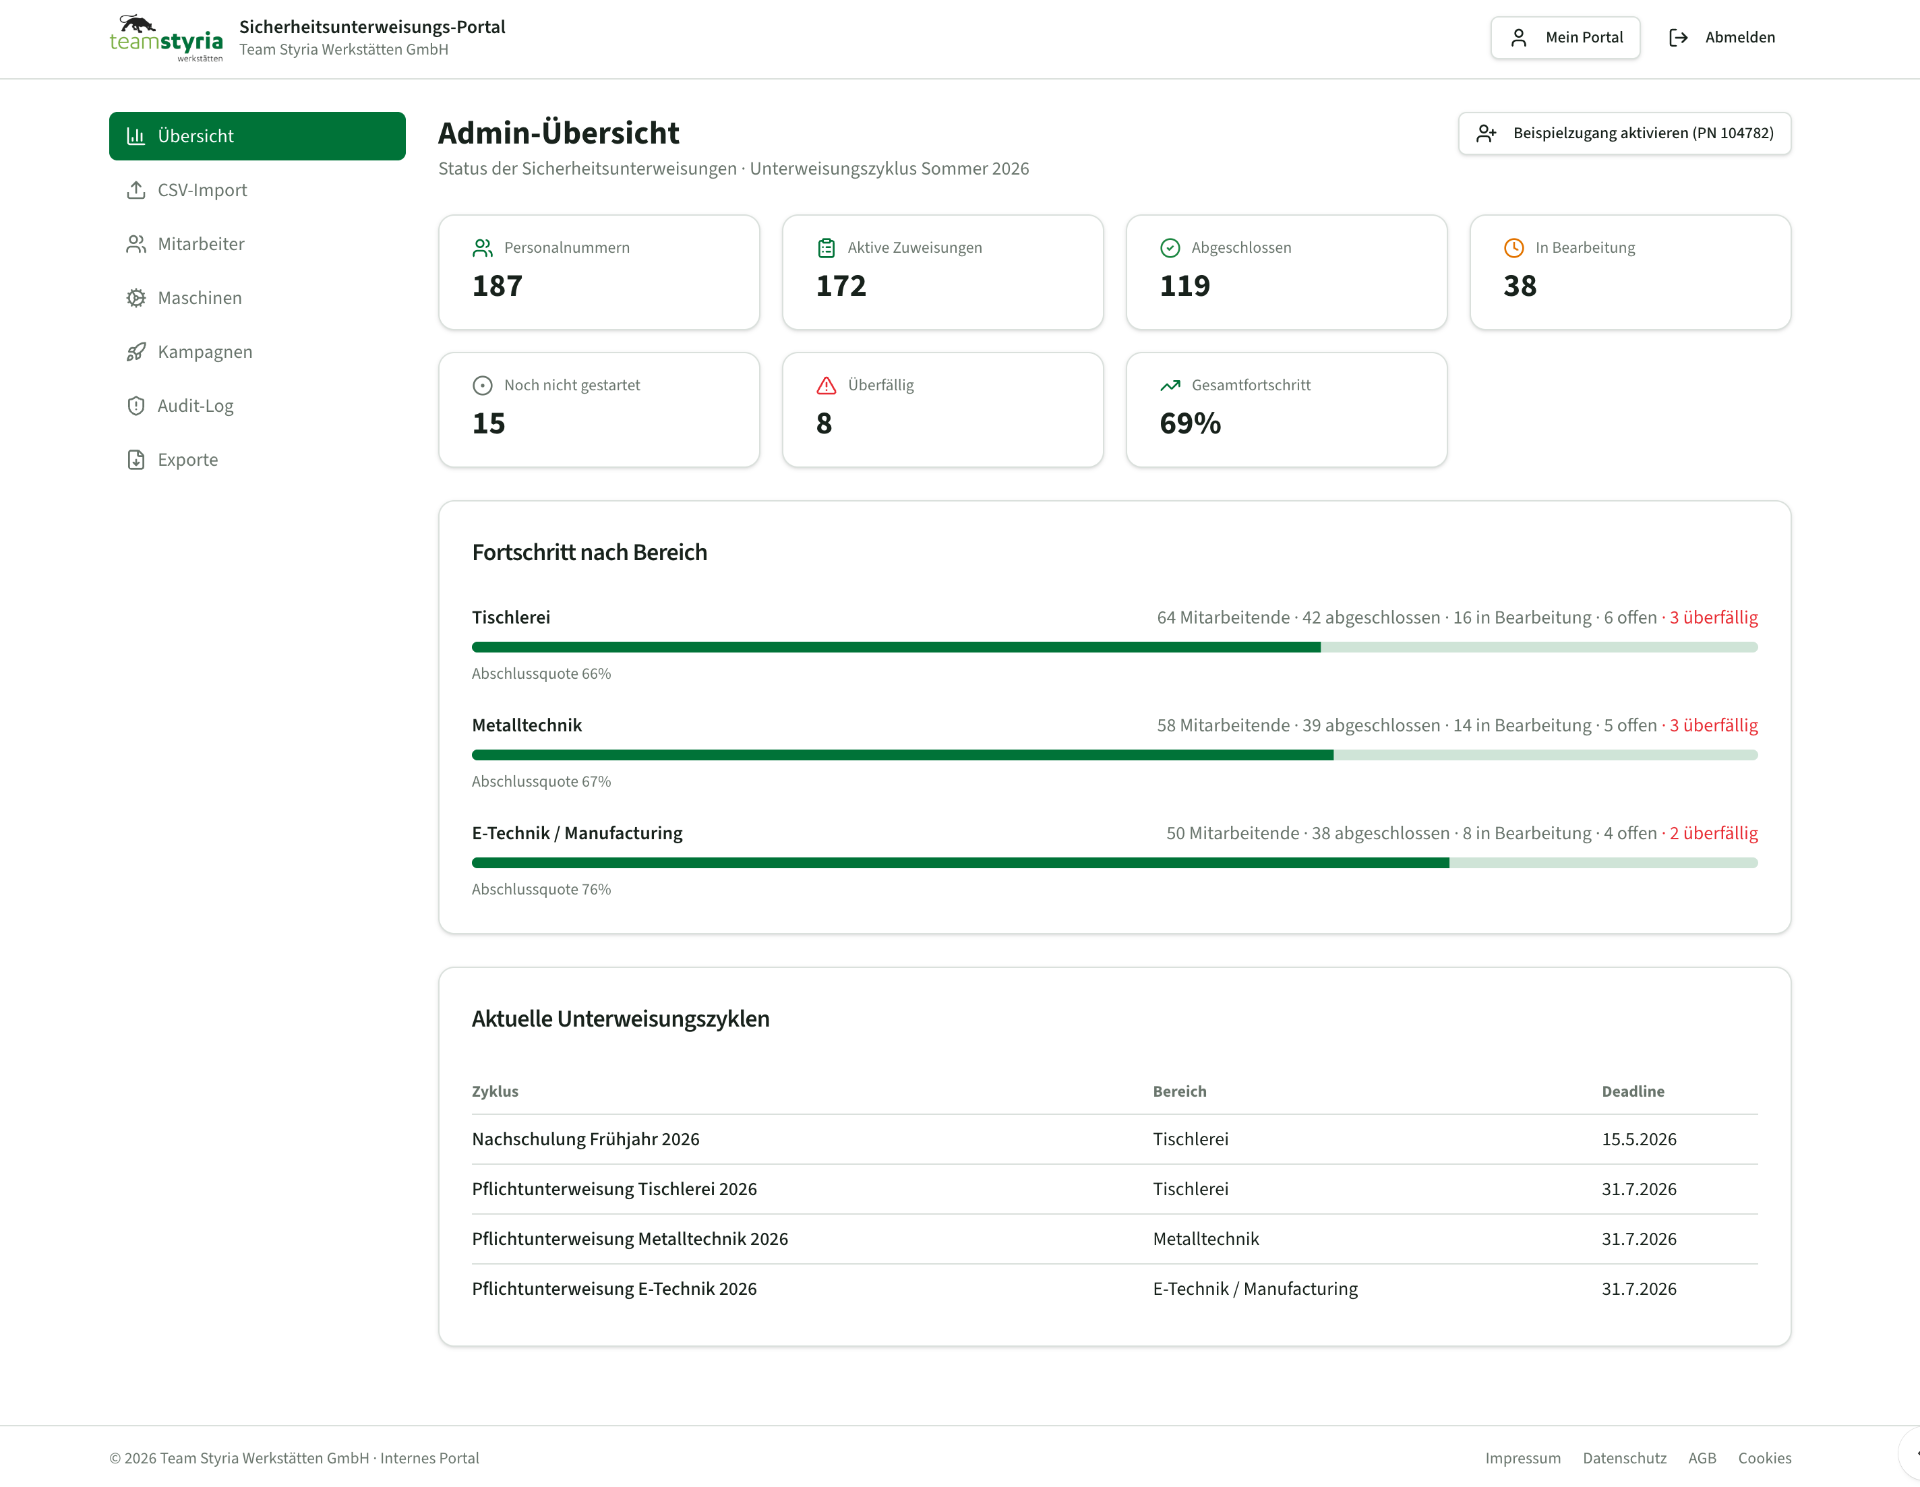1920x1487 pixels.
Task: Click the E-Technik '2 überfällig' text
Action: (1714, 834)
